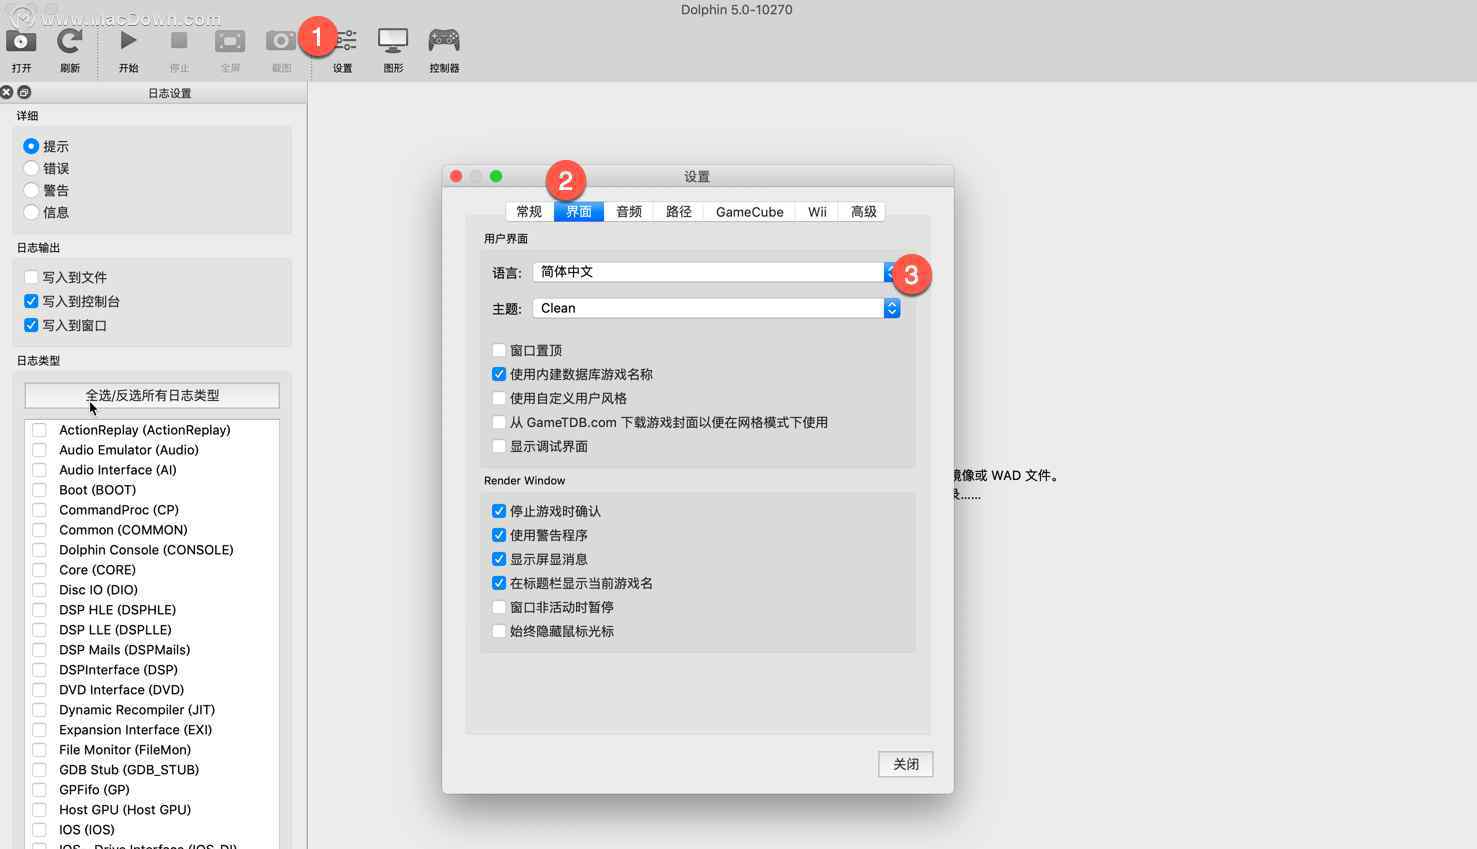1477x849 pixels.
Task: Select the 警告 radio button
Action: [x=31, y=190]
